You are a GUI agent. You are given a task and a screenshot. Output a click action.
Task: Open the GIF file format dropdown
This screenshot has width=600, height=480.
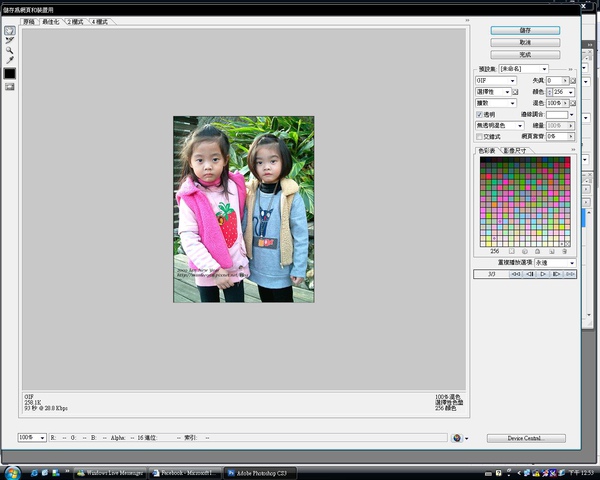click(496, 81)
